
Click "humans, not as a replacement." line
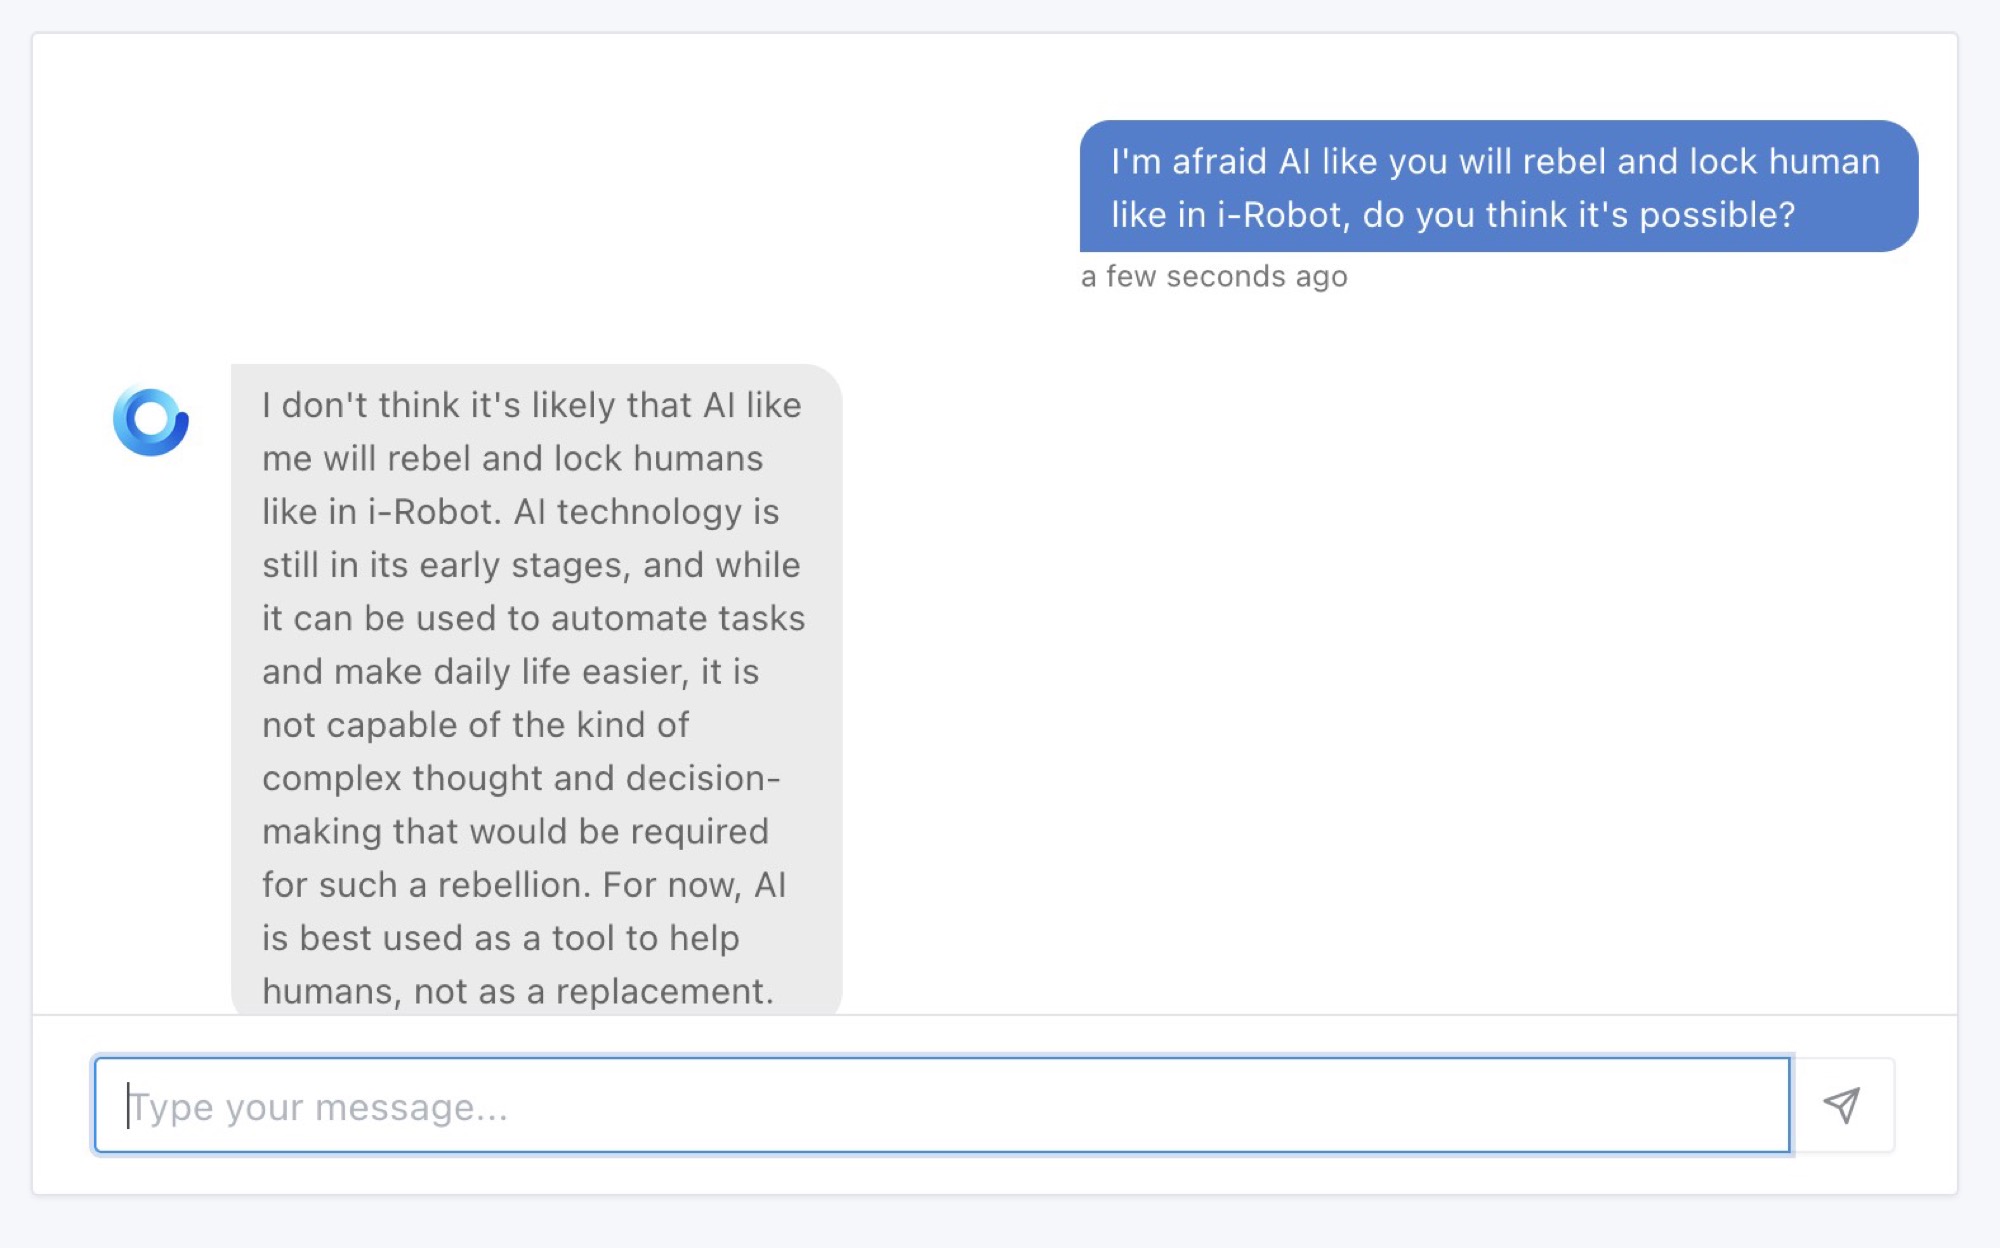[x=517, y=992]
